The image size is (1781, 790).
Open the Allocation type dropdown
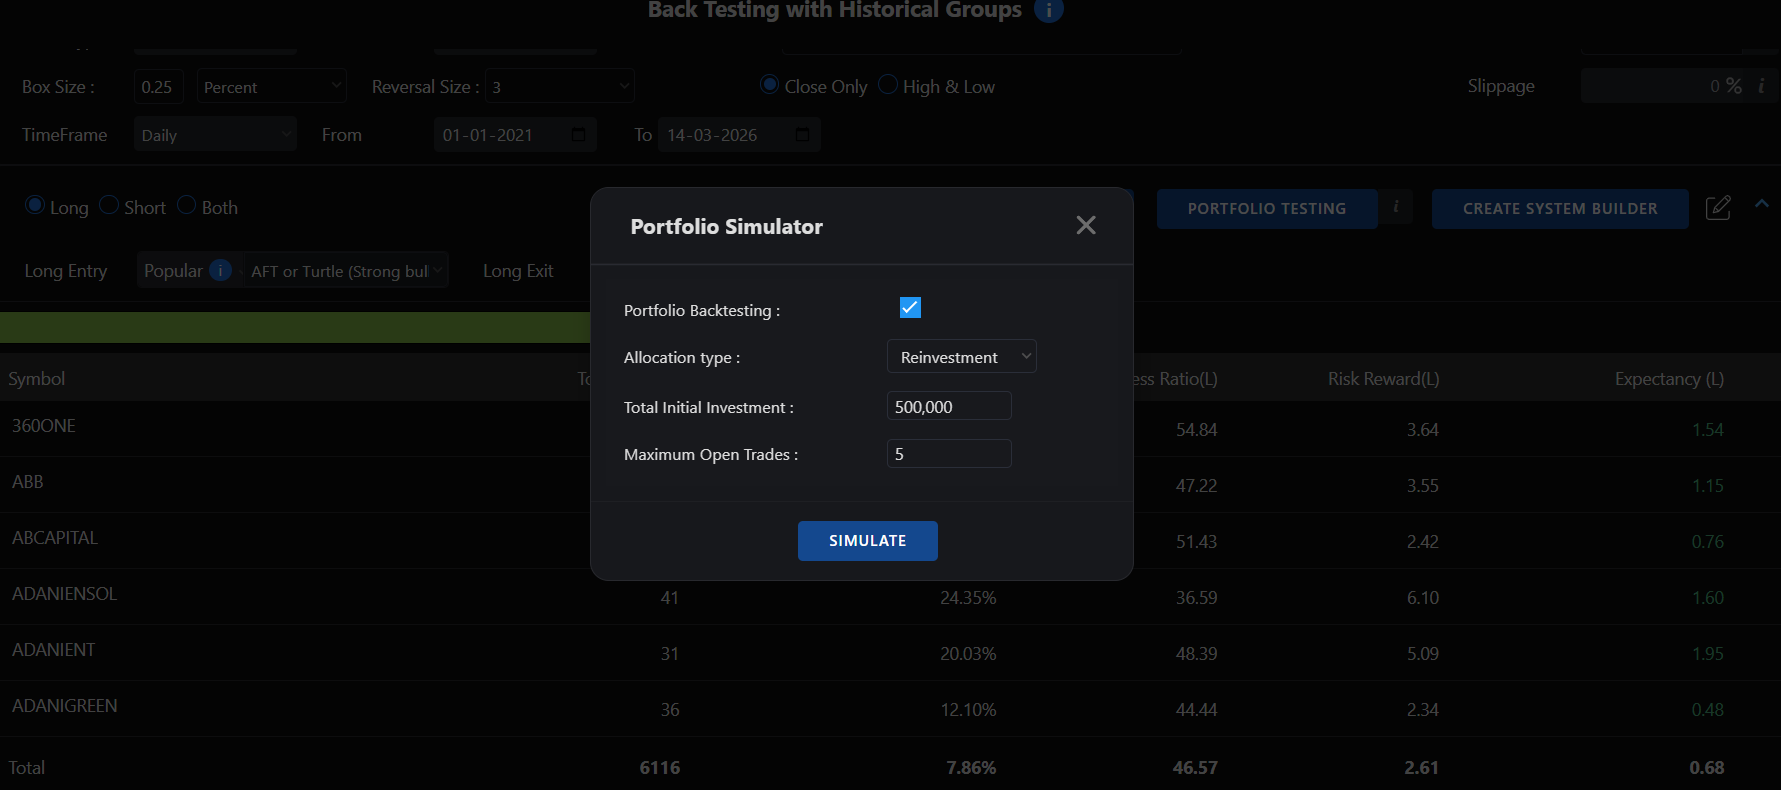click(x=961, y=357)
